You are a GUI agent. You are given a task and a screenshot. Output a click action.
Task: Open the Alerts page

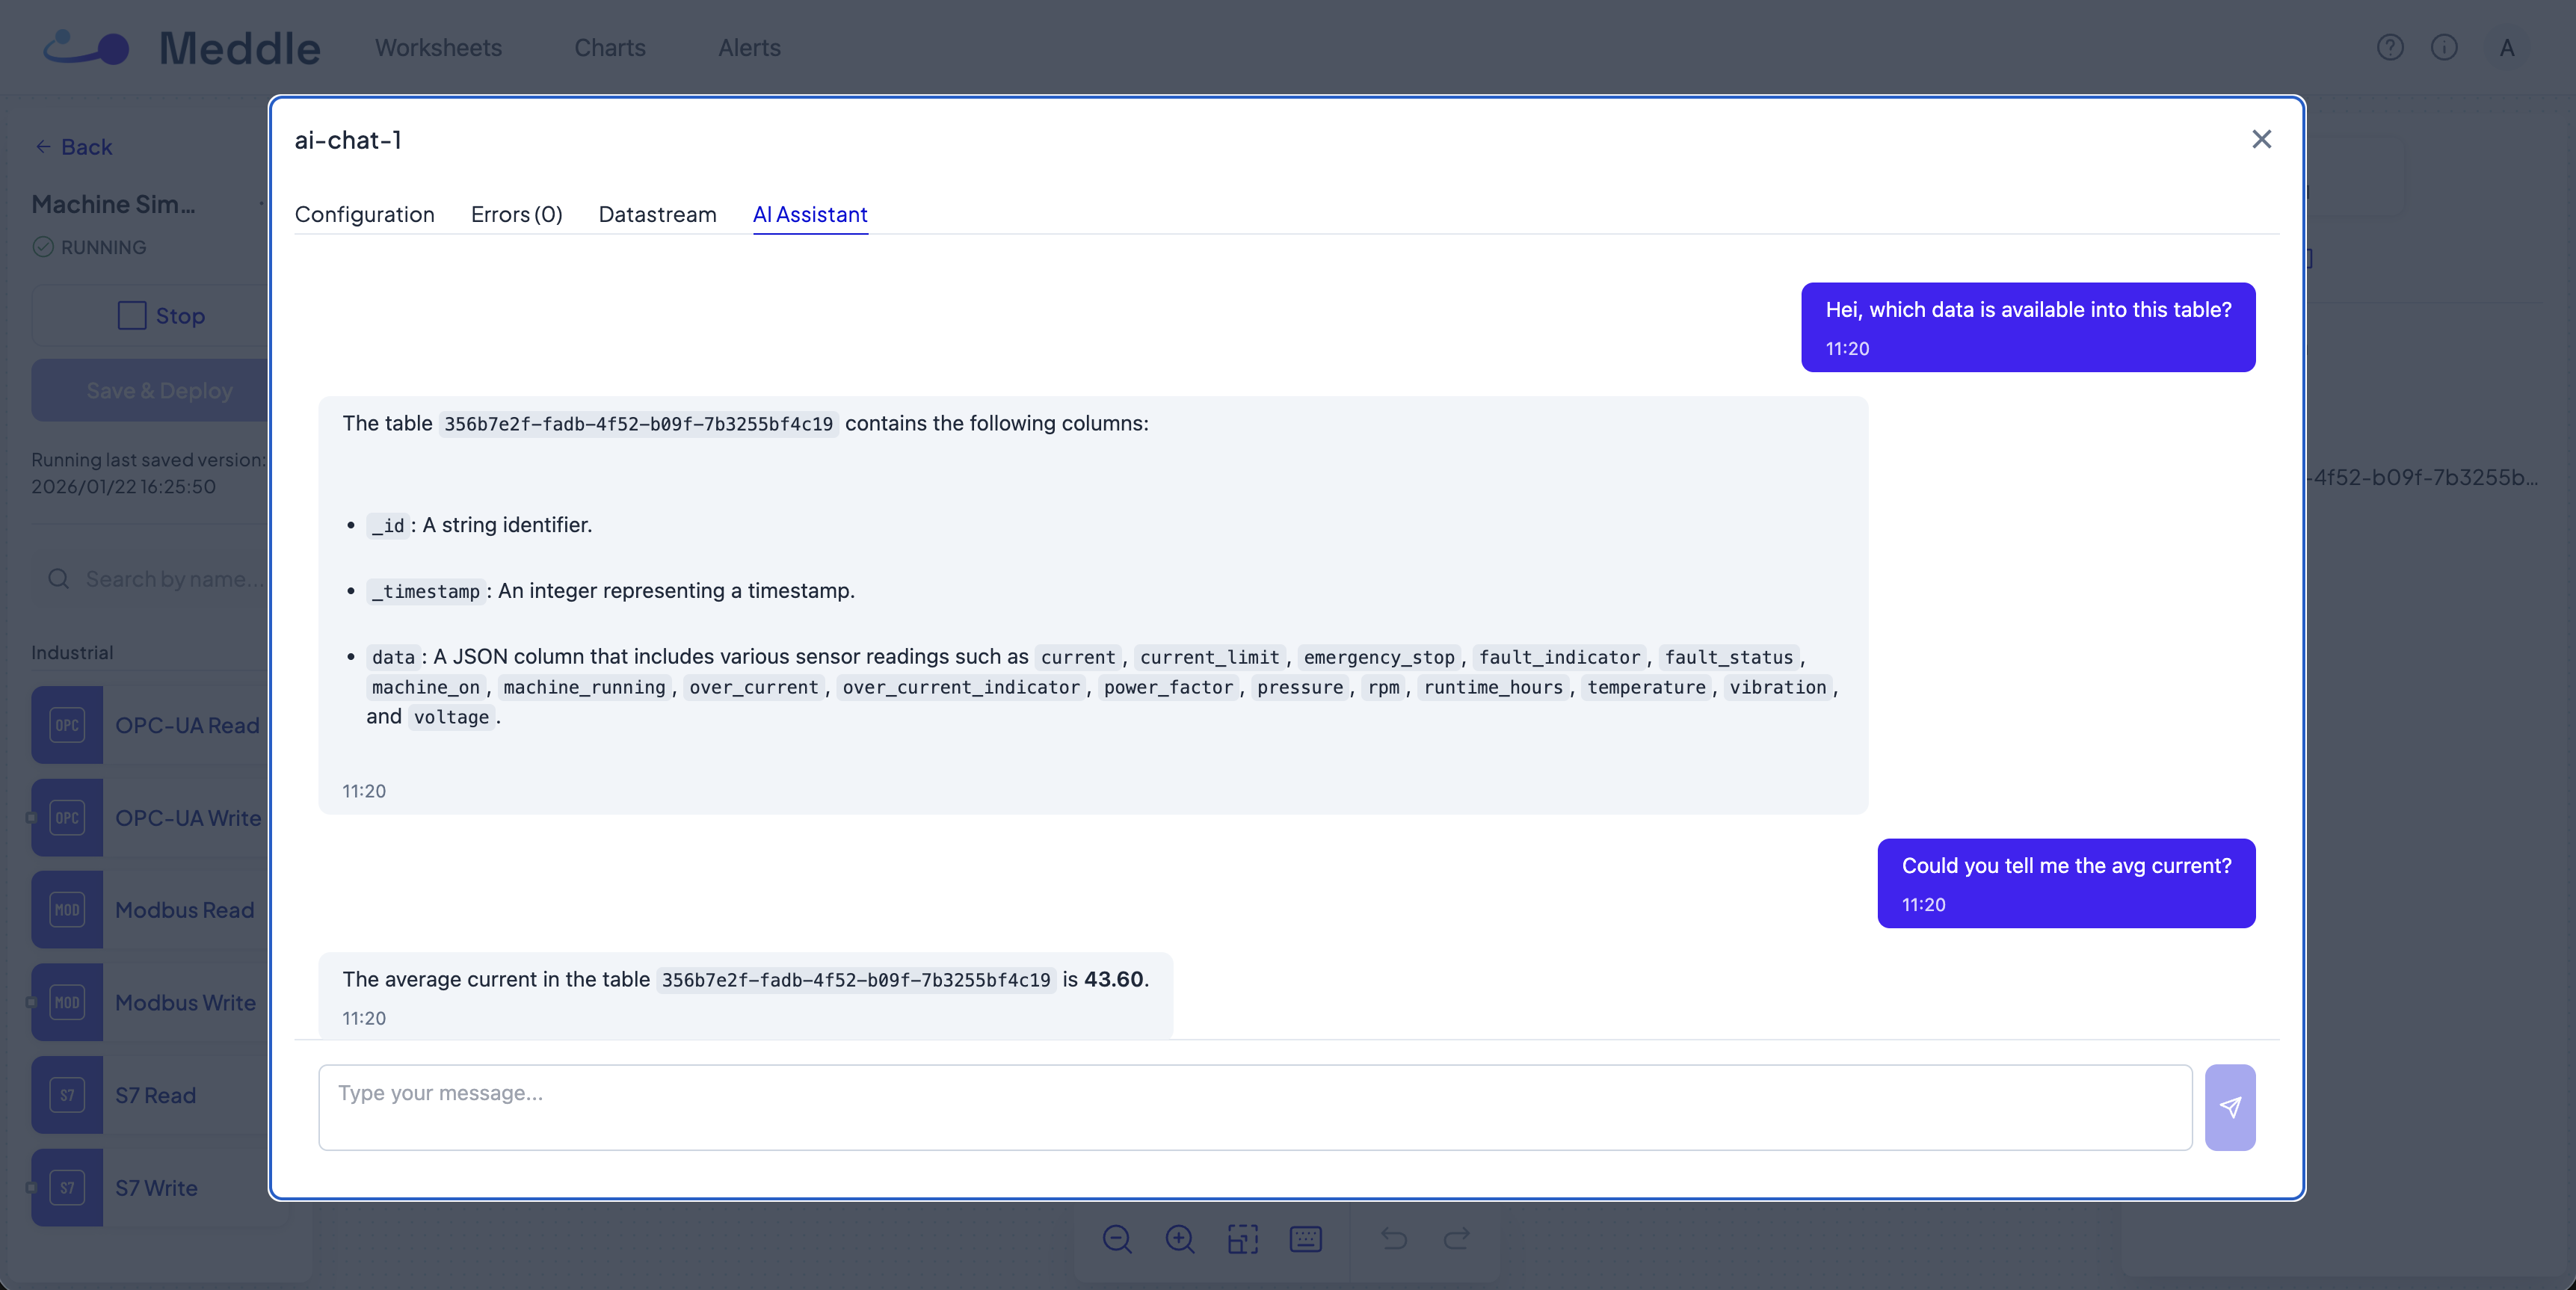point(748,47)
